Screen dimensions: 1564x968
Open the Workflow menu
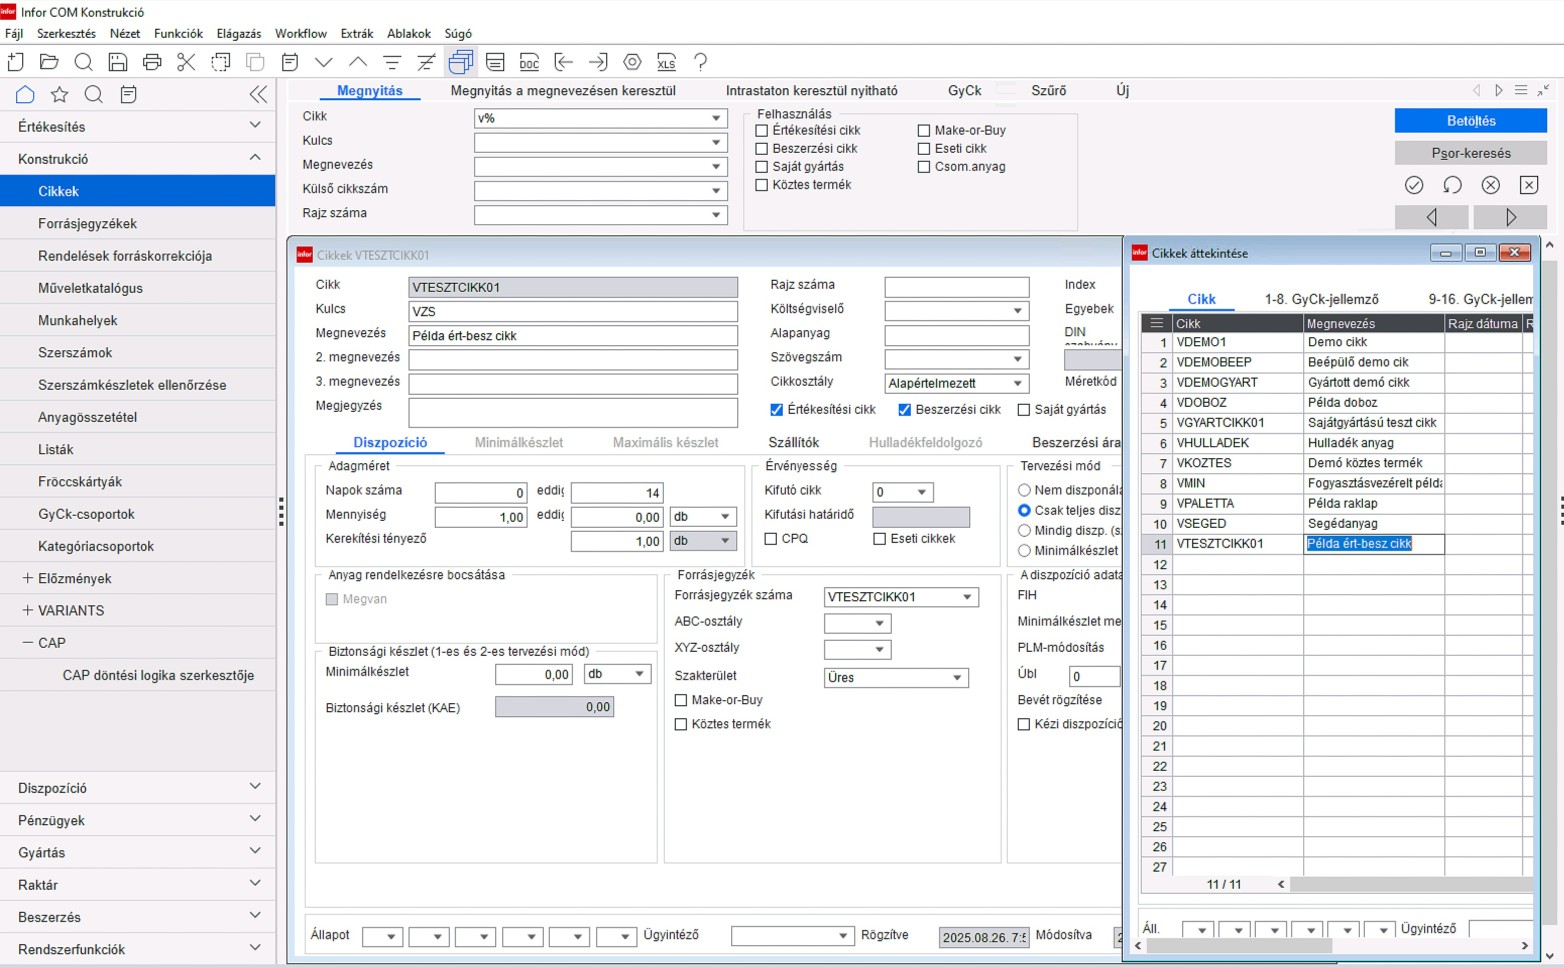300,33
